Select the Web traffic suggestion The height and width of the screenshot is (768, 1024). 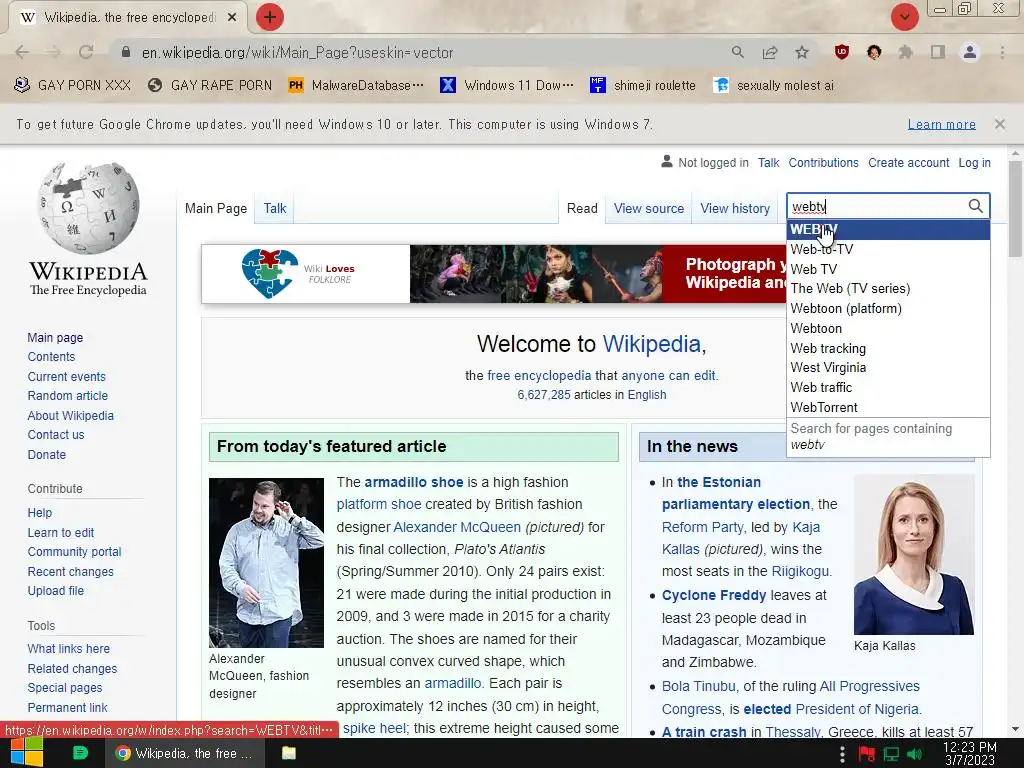coord(888,387)
